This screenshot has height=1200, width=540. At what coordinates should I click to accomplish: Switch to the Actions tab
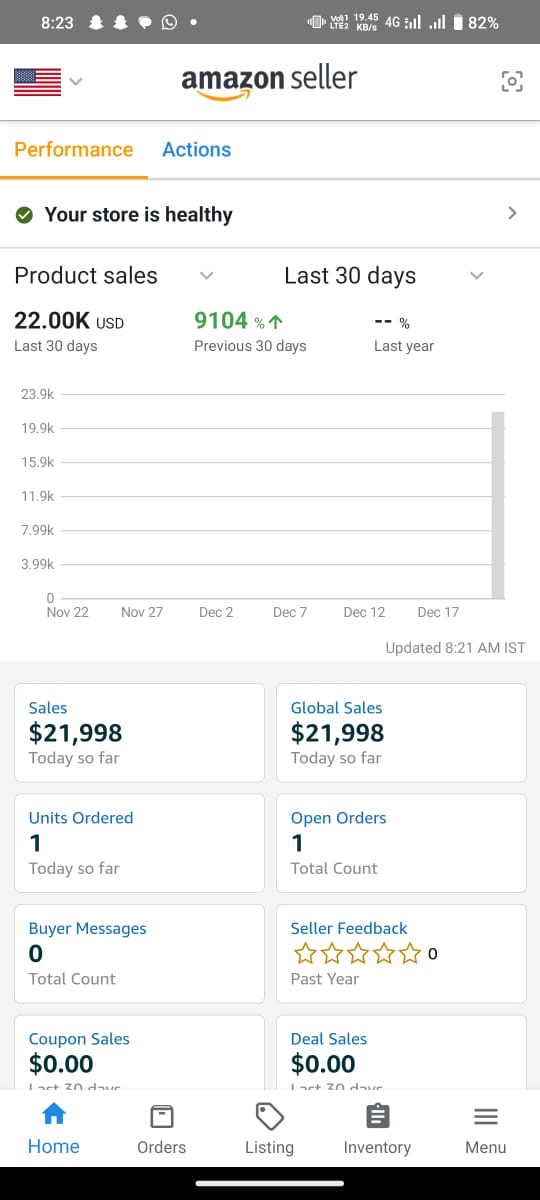(196, 150)
